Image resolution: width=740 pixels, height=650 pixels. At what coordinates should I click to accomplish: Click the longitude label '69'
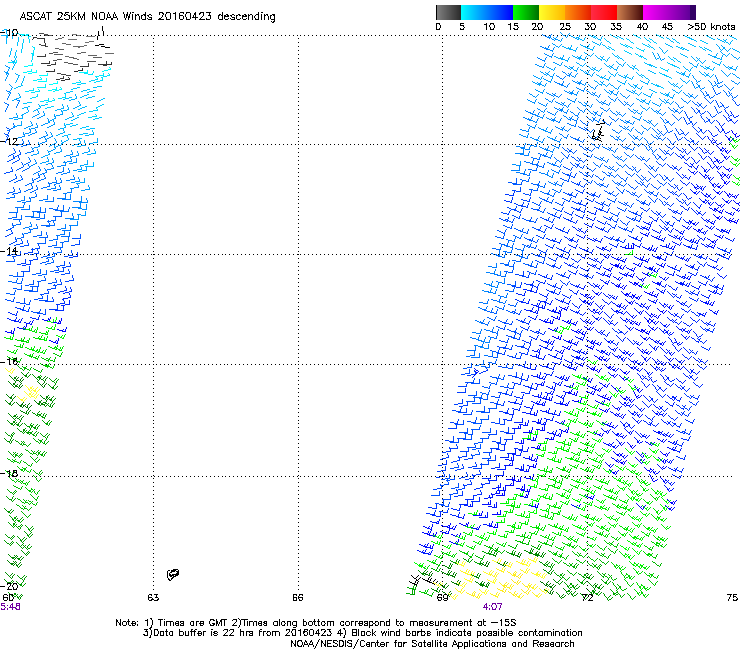(x=442, y=598)
